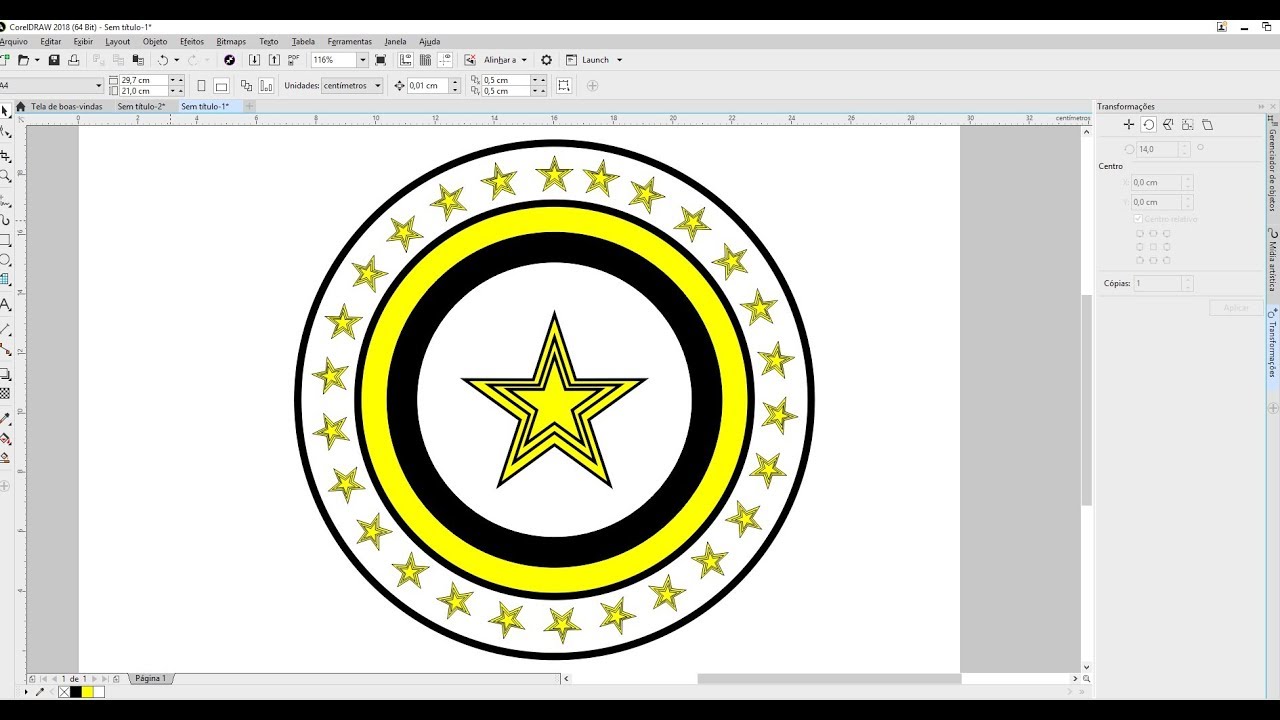Select the Pick tool arrow
Screen dimensions: 1280x720
[x=5, y=111]
